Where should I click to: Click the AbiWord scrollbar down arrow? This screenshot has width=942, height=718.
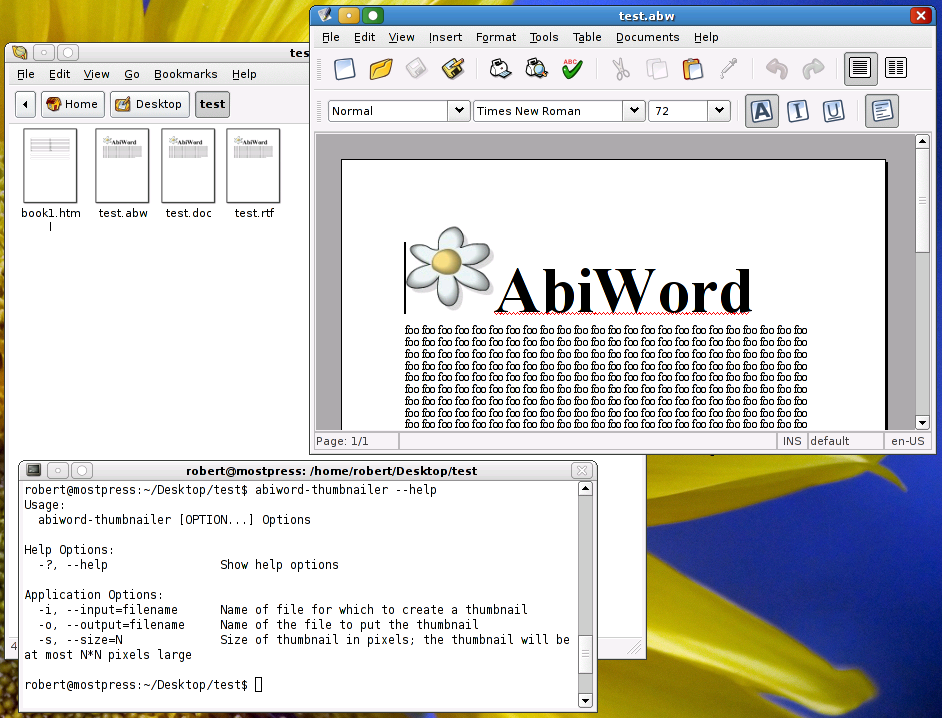922,422
